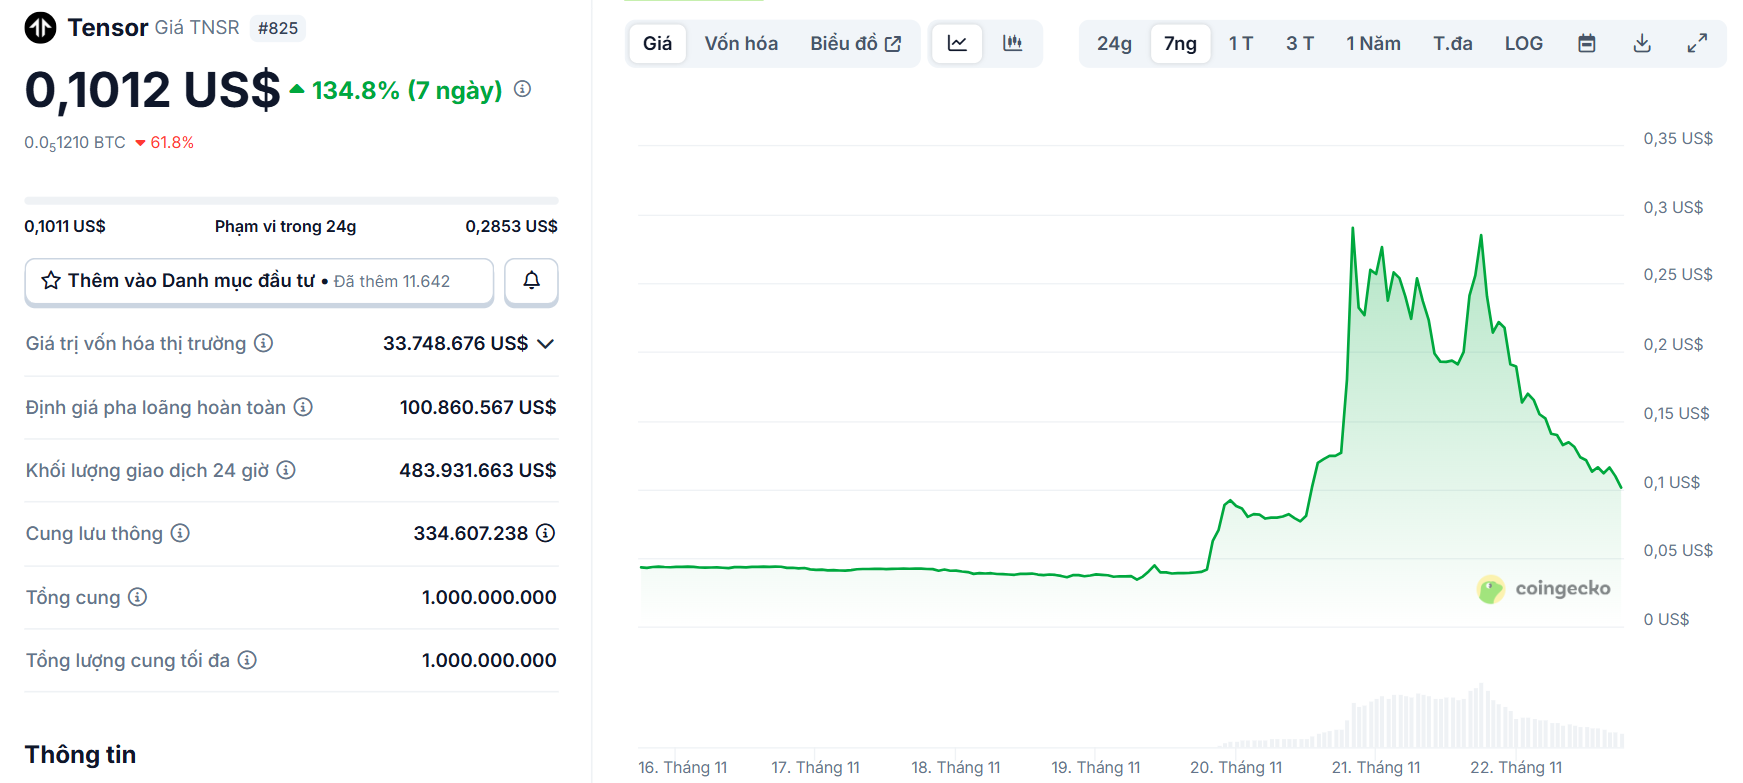The width and height of the screenshot is (1743, 783).
Task: Click the Tensor coin logo icon
Action: coord(41,28)
